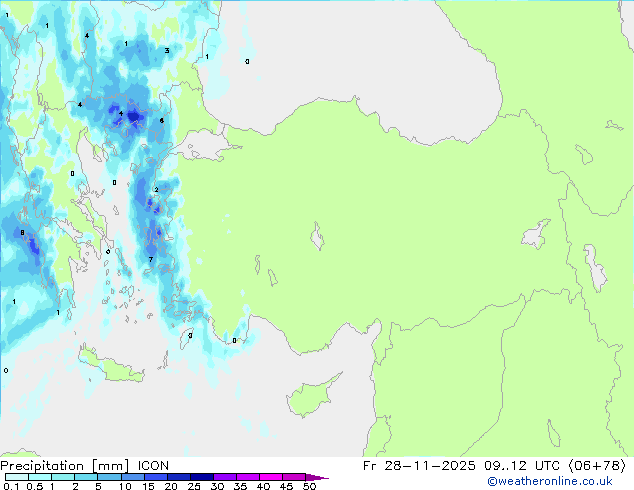Click the 'Precipitation [mm] ICON' title
634x490 pixels.
(x=85, y=466)
